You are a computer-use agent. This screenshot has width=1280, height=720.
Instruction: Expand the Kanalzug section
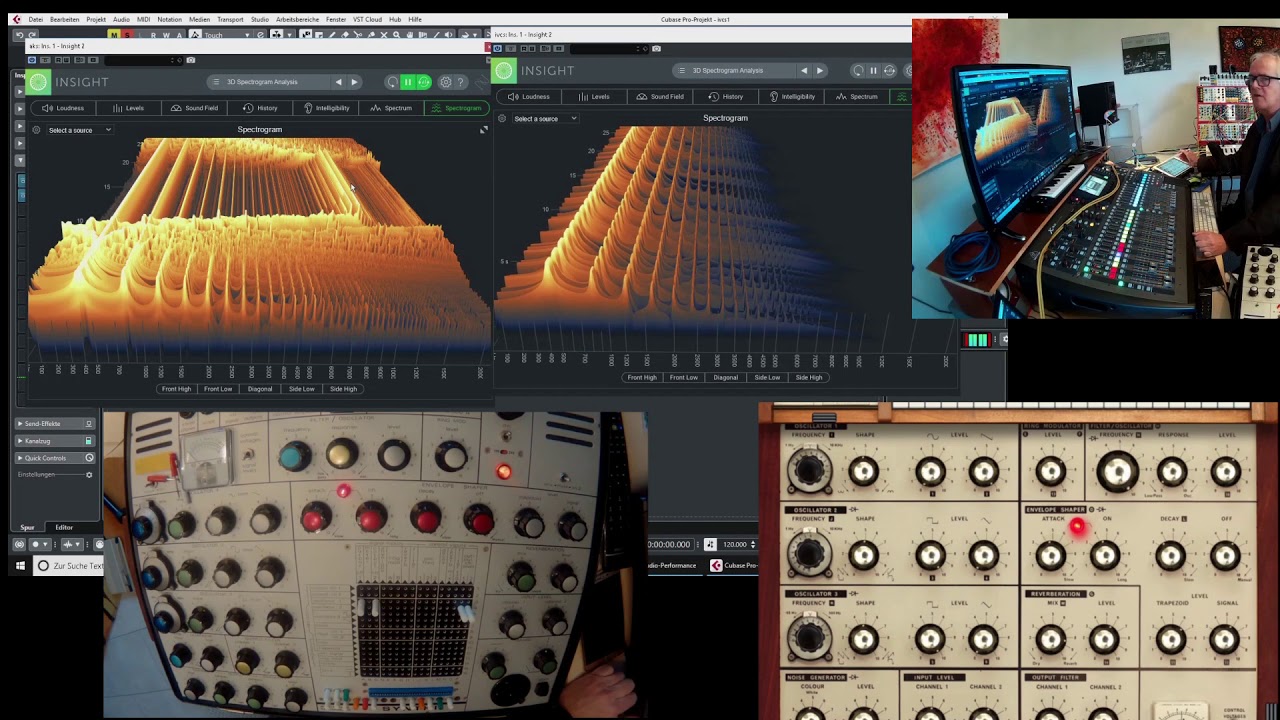19,441
